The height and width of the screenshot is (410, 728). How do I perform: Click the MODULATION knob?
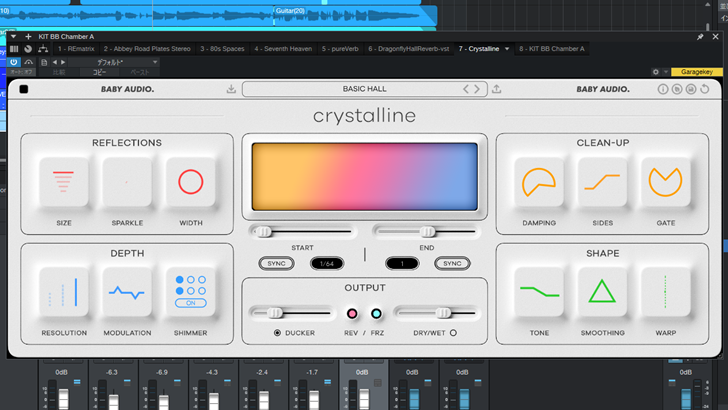tap(127, 292)
